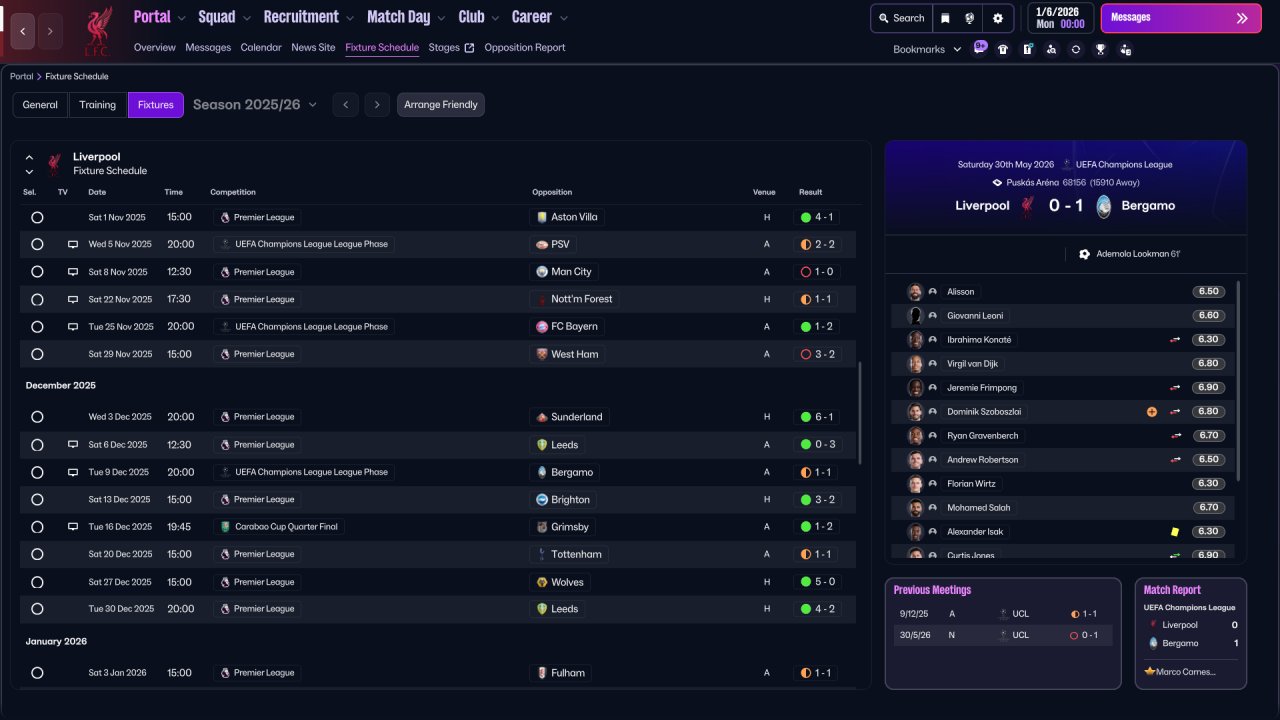Viewport: 1280px width, 720px height.
Task: Switch to the Training tab
Action: (98, 105)
